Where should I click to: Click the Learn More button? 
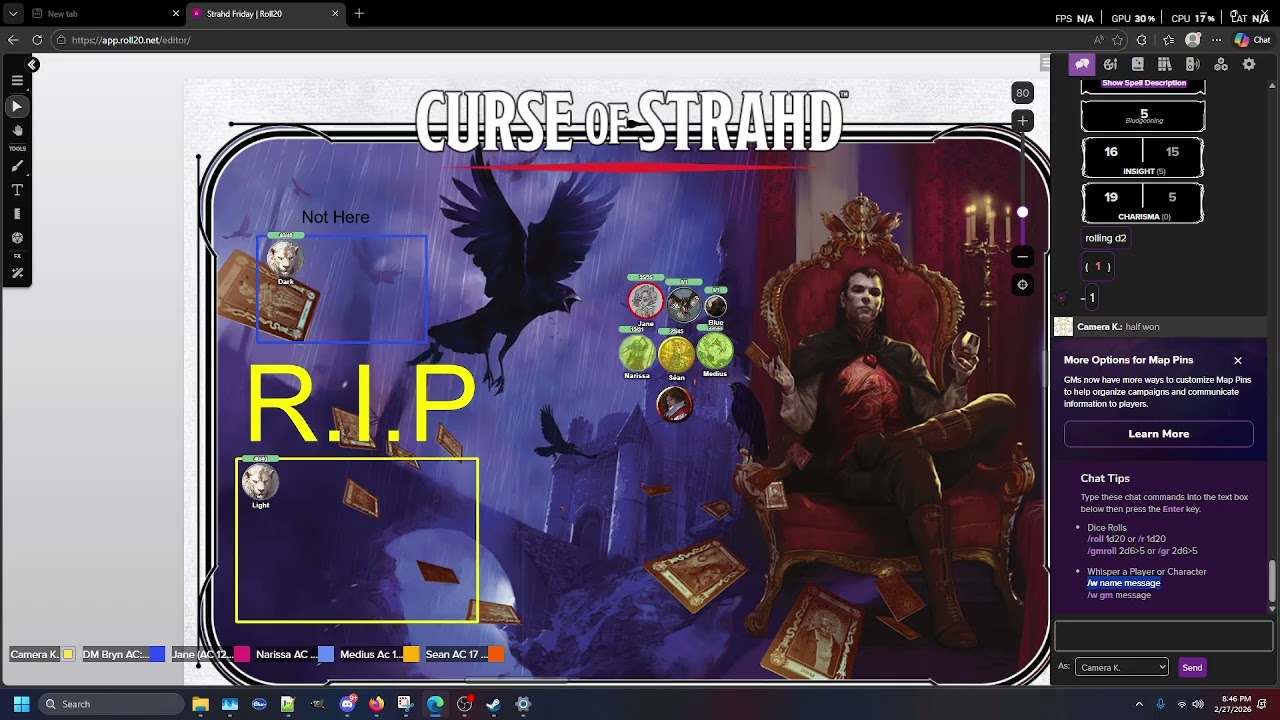(x=1158, y=434)
